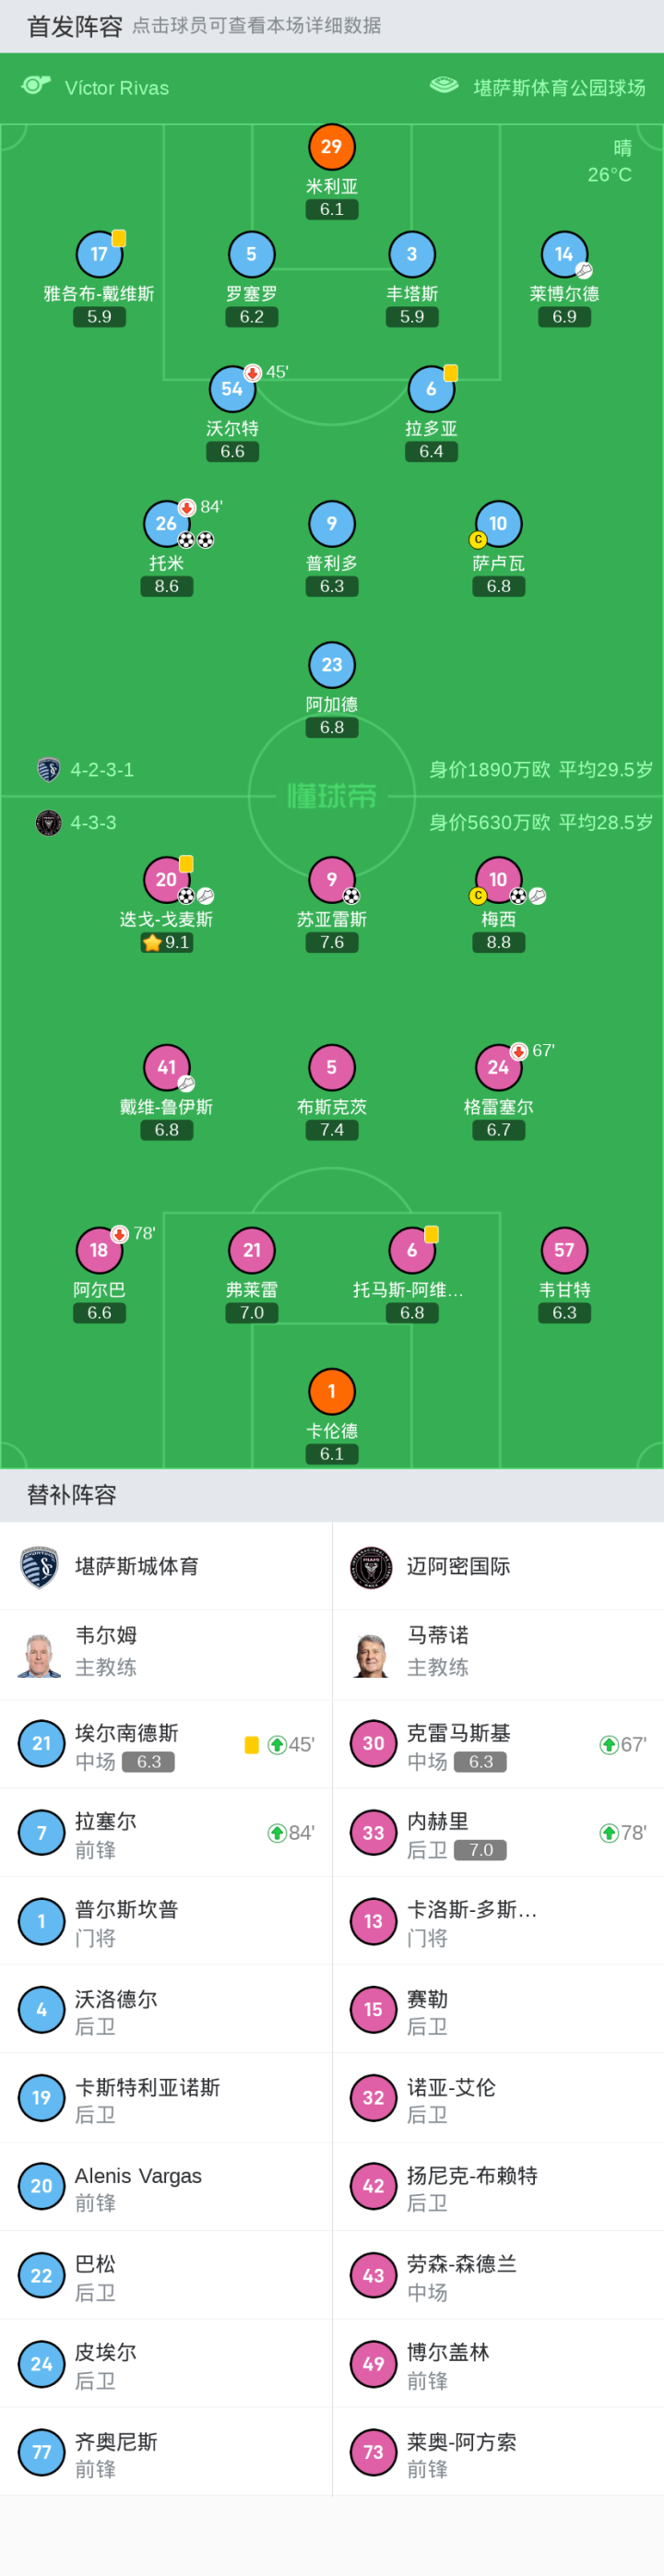Click goalkeeper 卡伦德's number 1 badge
Image resolution: width=664 pixels, height=2576 pixels.
click(x=331, y=1391)
